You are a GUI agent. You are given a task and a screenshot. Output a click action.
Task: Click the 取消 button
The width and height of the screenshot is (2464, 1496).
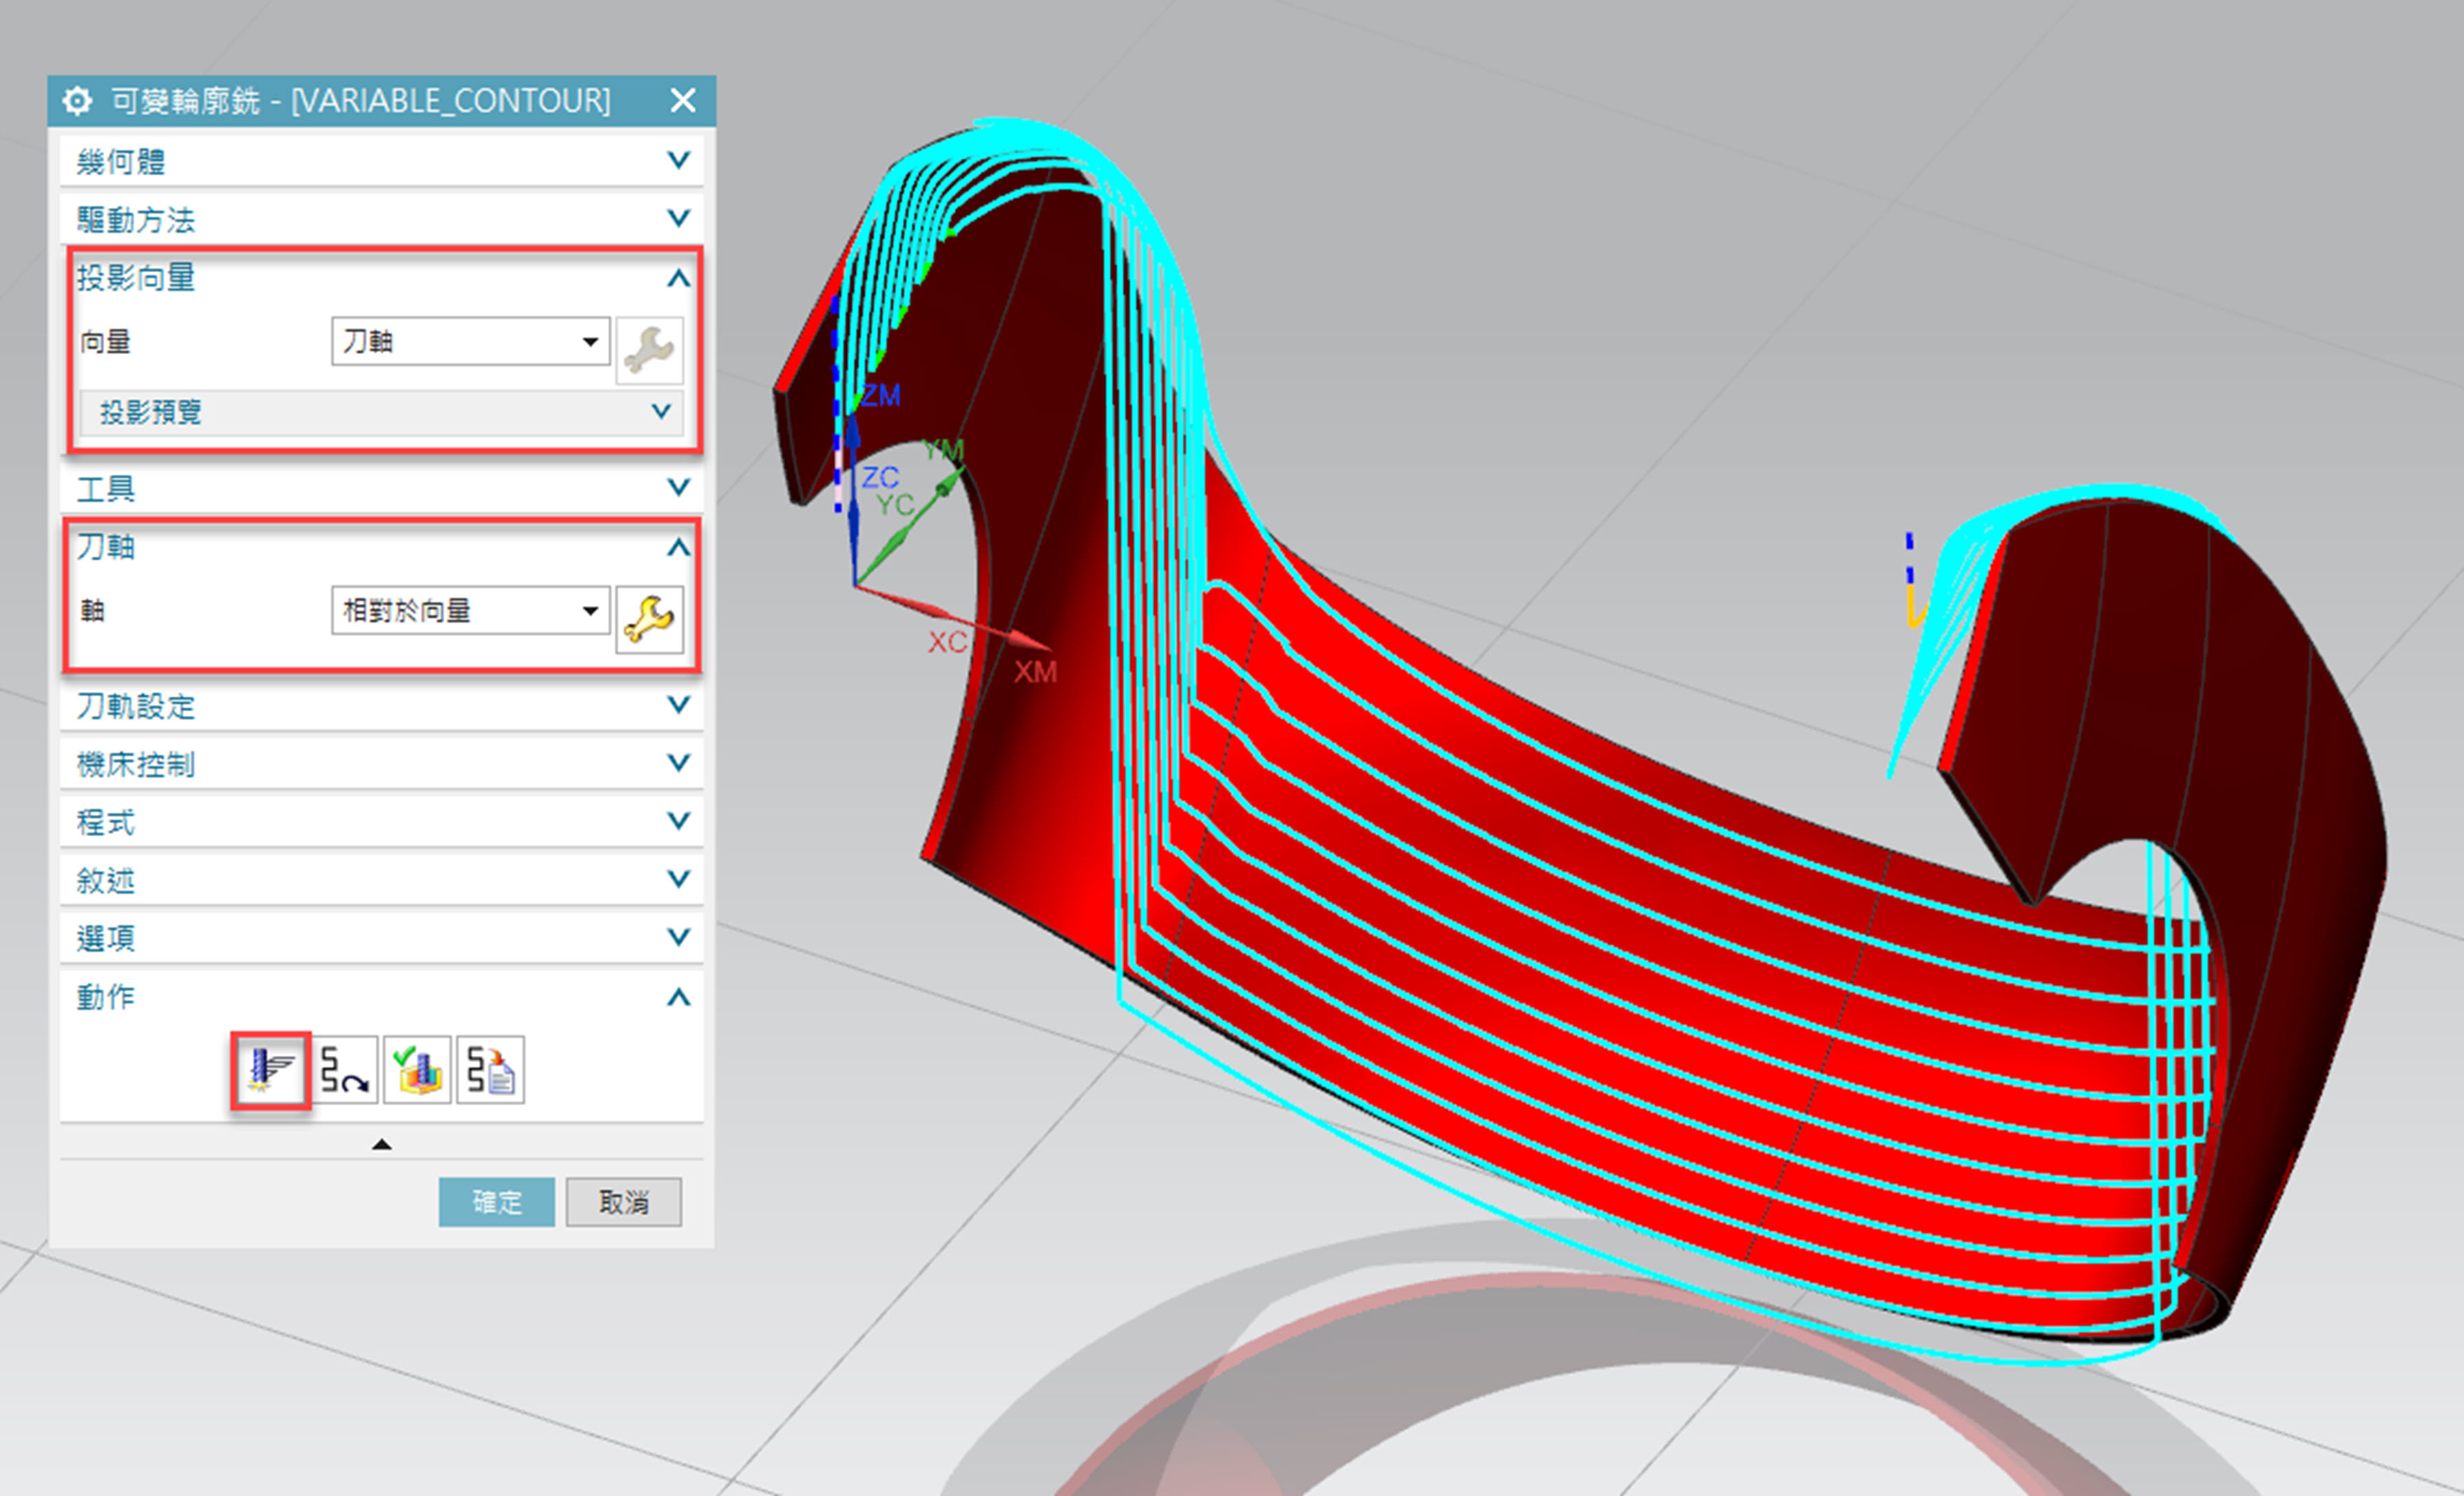tap(624, 1202)
